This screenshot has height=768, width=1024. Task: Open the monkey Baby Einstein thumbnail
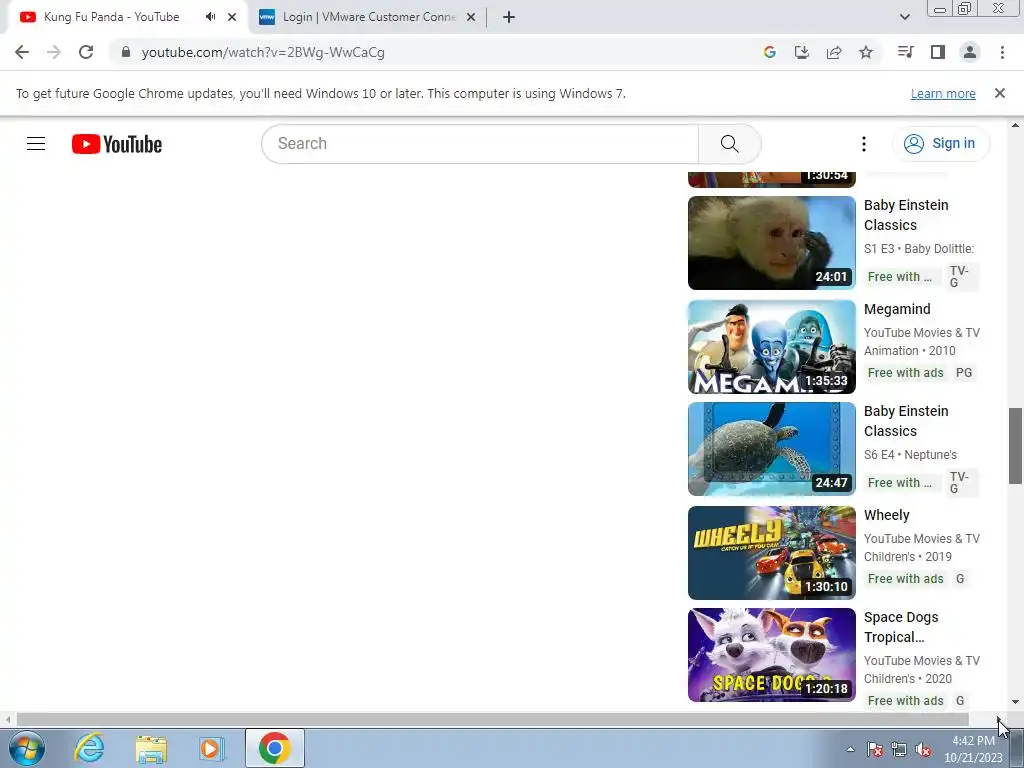point(771,243)
